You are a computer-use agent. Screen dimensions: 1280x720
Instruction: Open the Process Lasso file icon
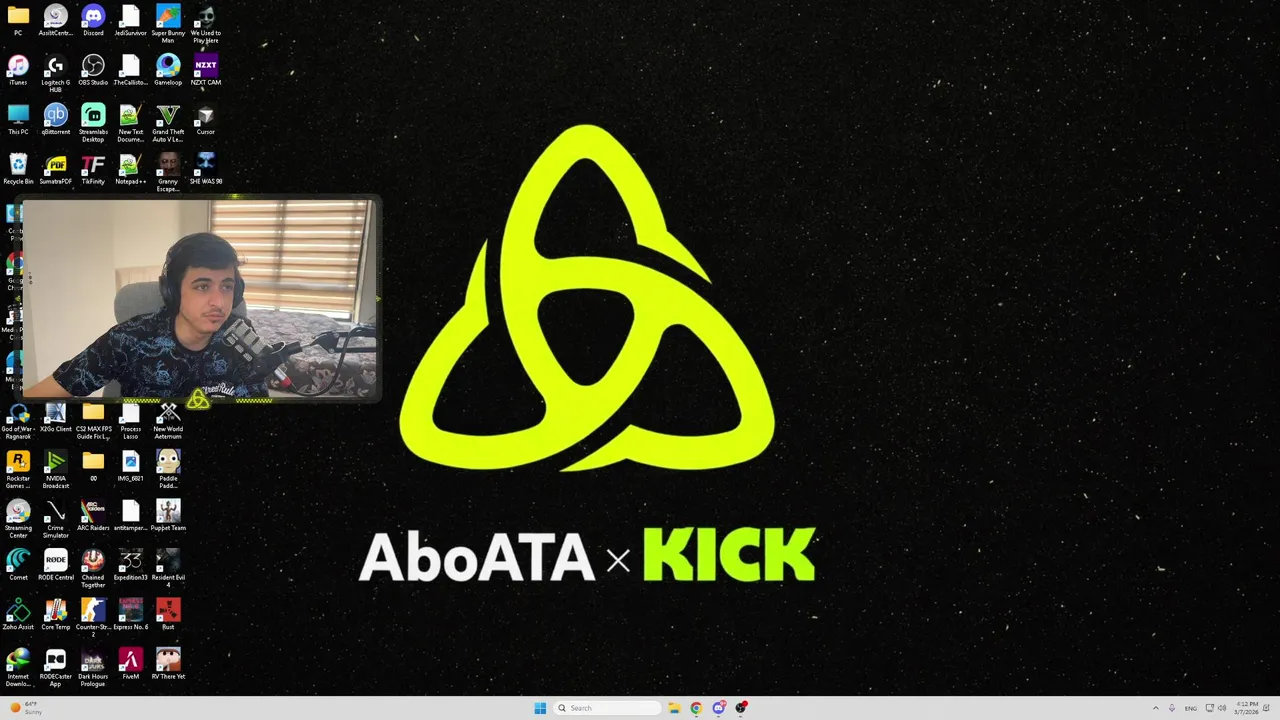pyautogui.click(x=130, y=421)
